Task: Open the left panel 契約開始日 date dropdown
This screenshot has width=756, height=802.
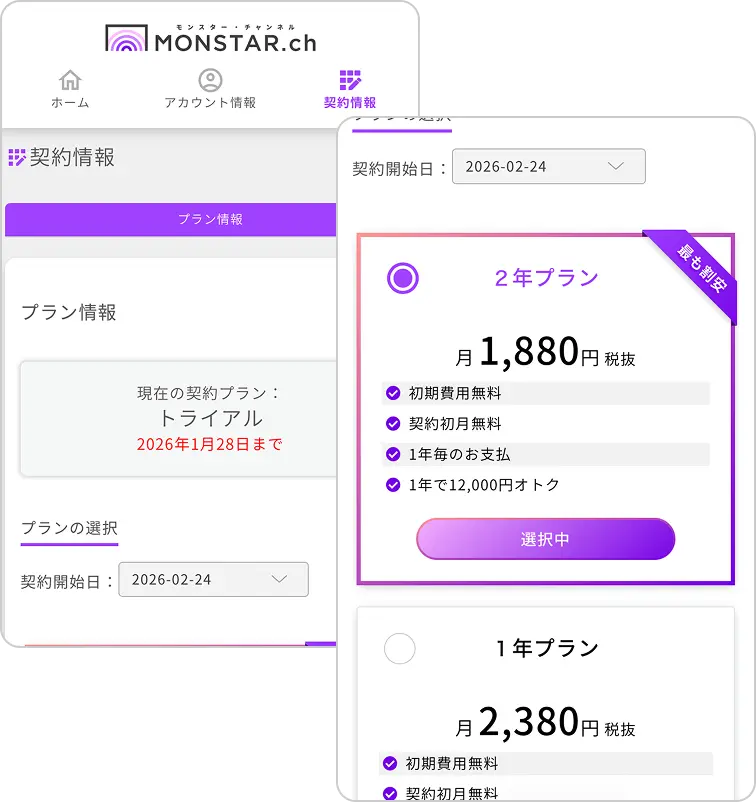Action: pos(213,580)
